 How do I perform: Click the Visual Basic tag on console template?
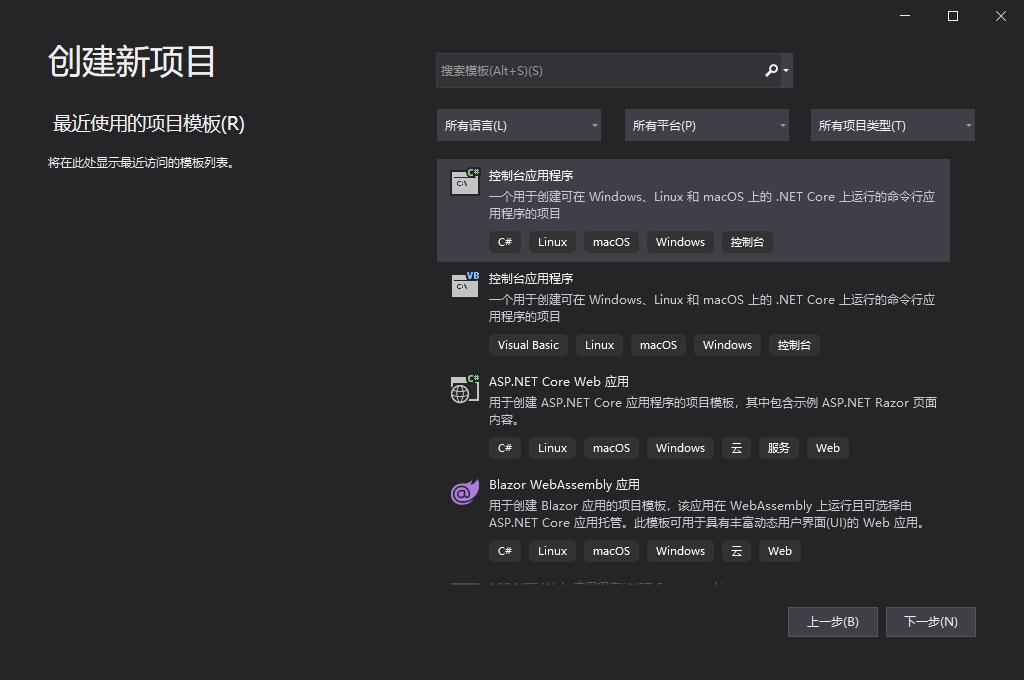click(528, 345)
